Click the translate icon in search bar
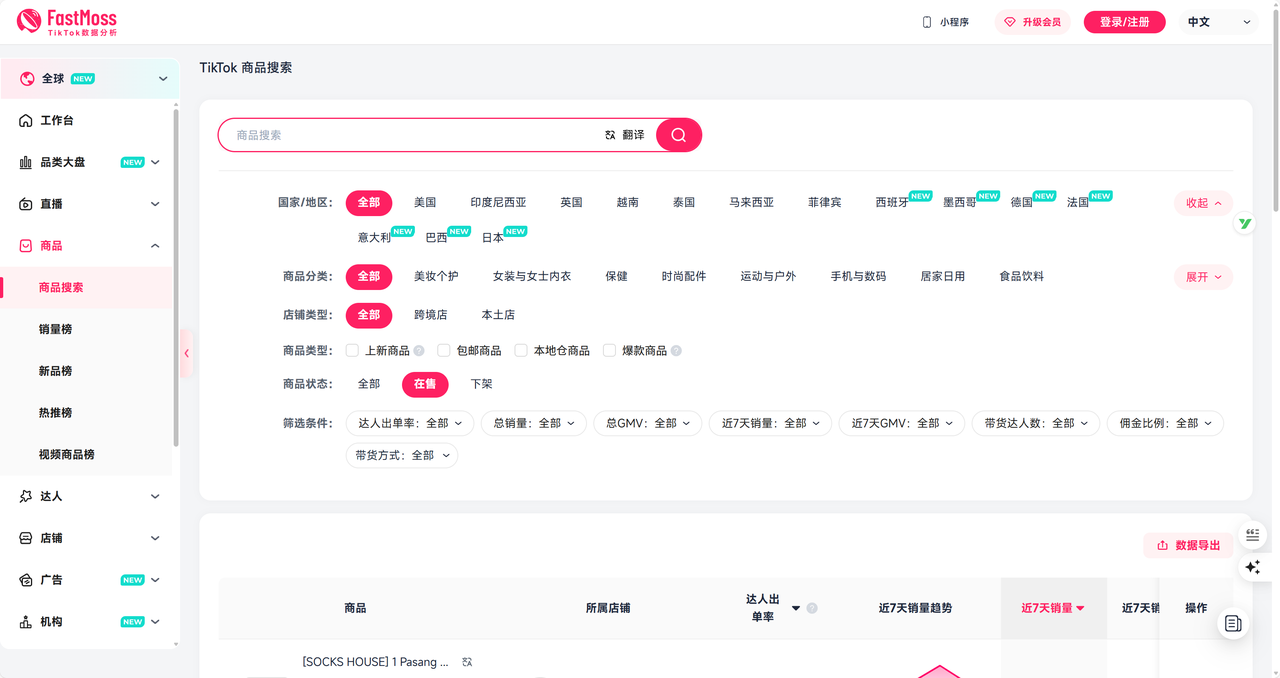Image resolution: width=1280 pixels, height=678 pixels. [x=610, y=135]
